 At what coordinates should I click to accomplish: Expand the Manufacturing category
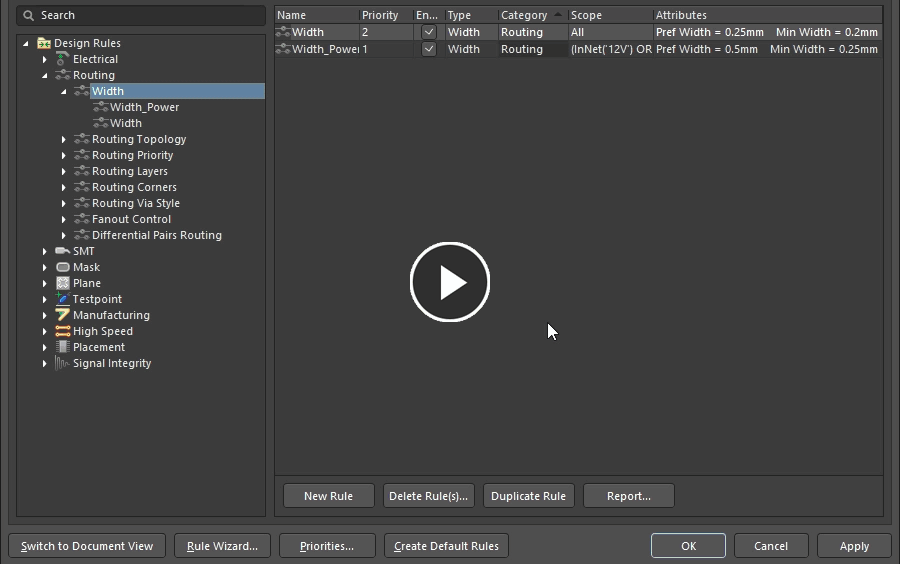tap(45, 315)
